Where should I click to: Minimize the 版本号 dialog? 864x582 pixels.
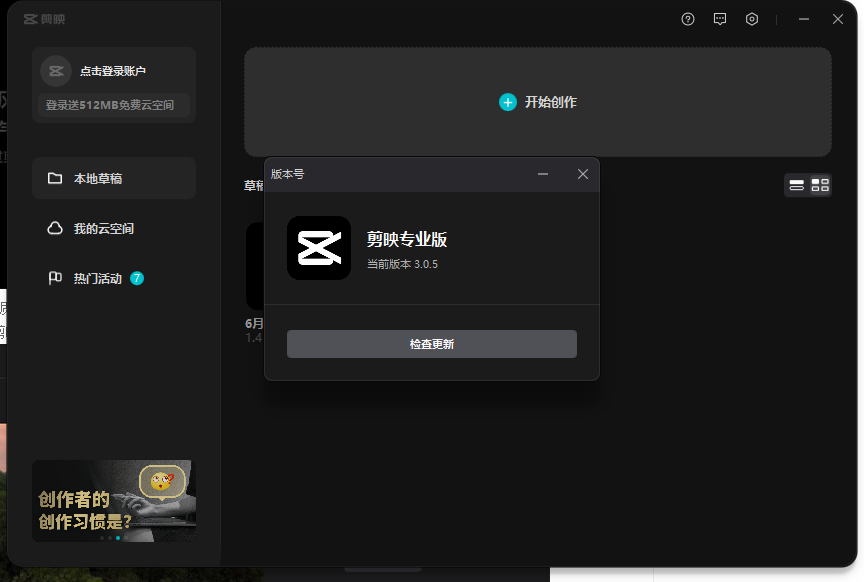543,174
